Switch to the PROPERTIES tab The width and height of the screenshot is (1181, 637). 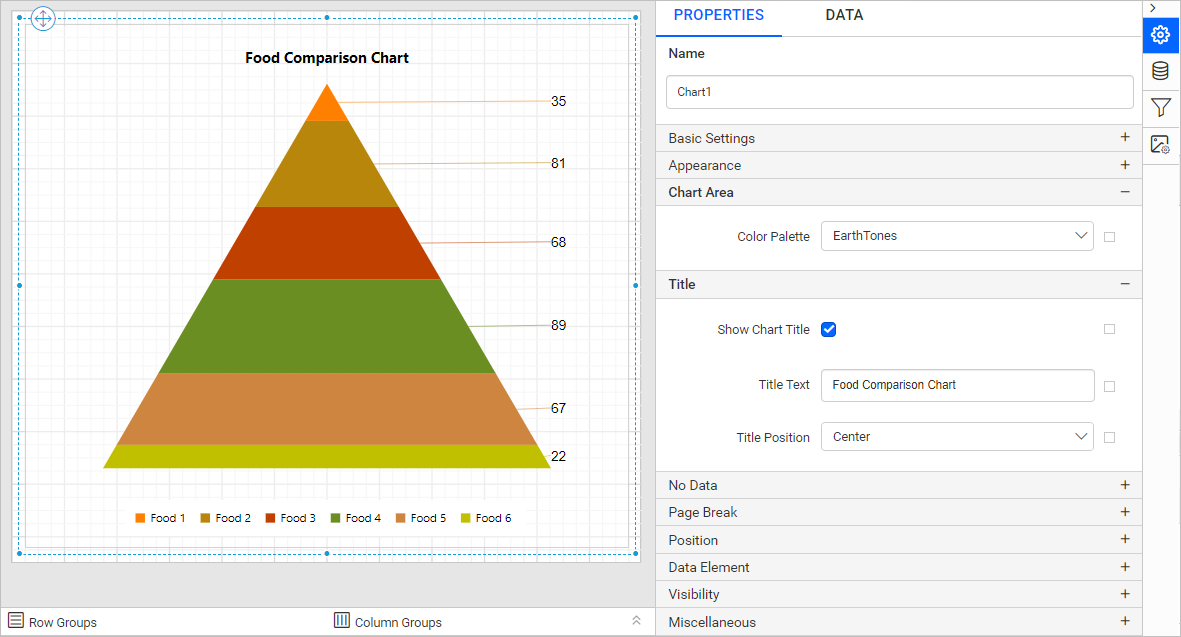coord(719,15)
